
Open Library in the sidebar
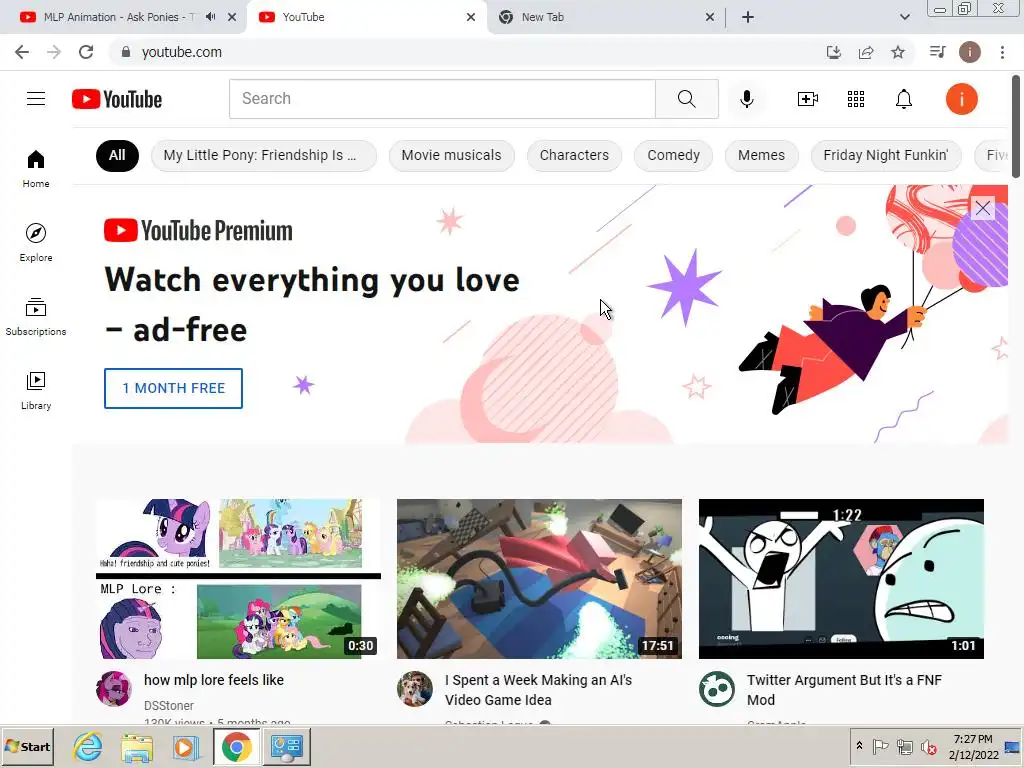[x=36, y=391]
